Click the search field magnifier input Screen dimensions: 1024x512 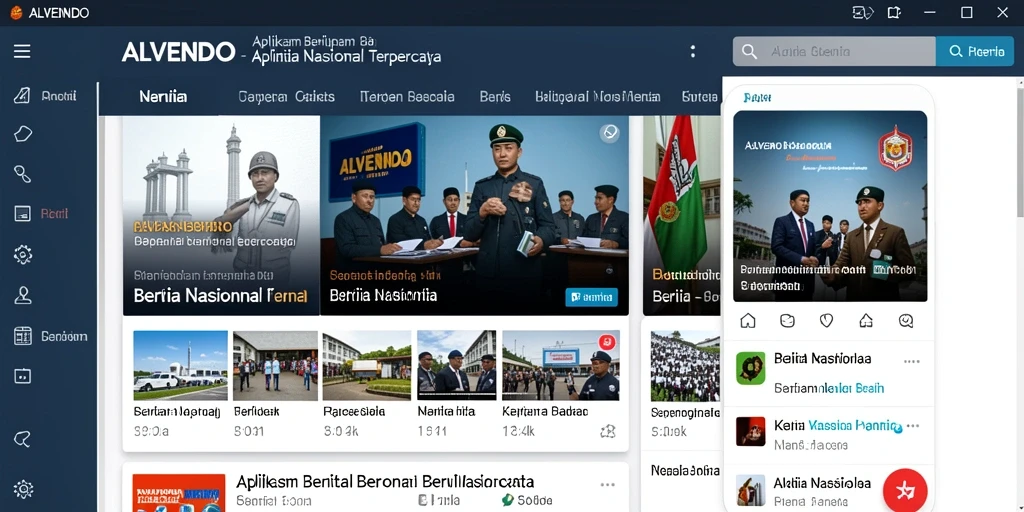coord(834,52)
